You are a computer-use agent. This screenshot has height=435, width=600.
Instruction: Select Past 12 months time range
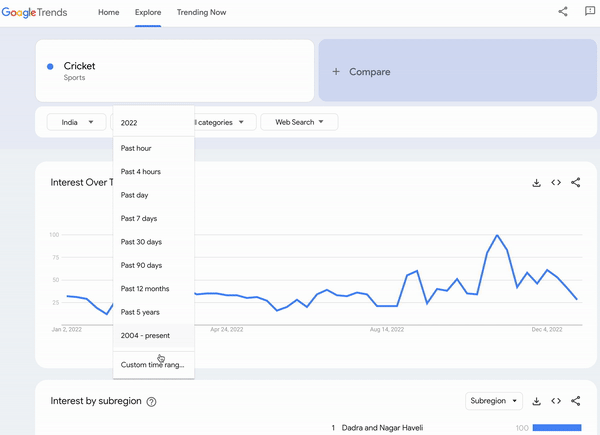pyautogui.click(x=153, y=288)
